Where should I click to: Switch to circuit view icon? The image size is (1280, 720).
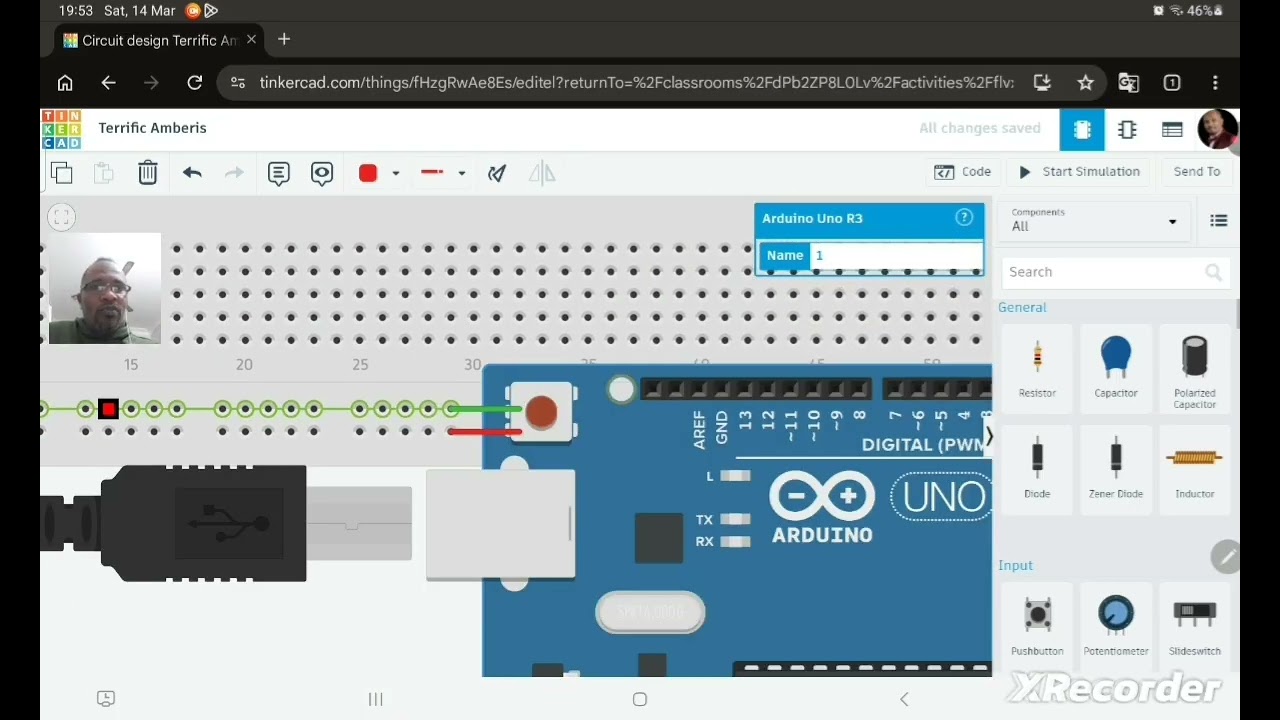1082,130
